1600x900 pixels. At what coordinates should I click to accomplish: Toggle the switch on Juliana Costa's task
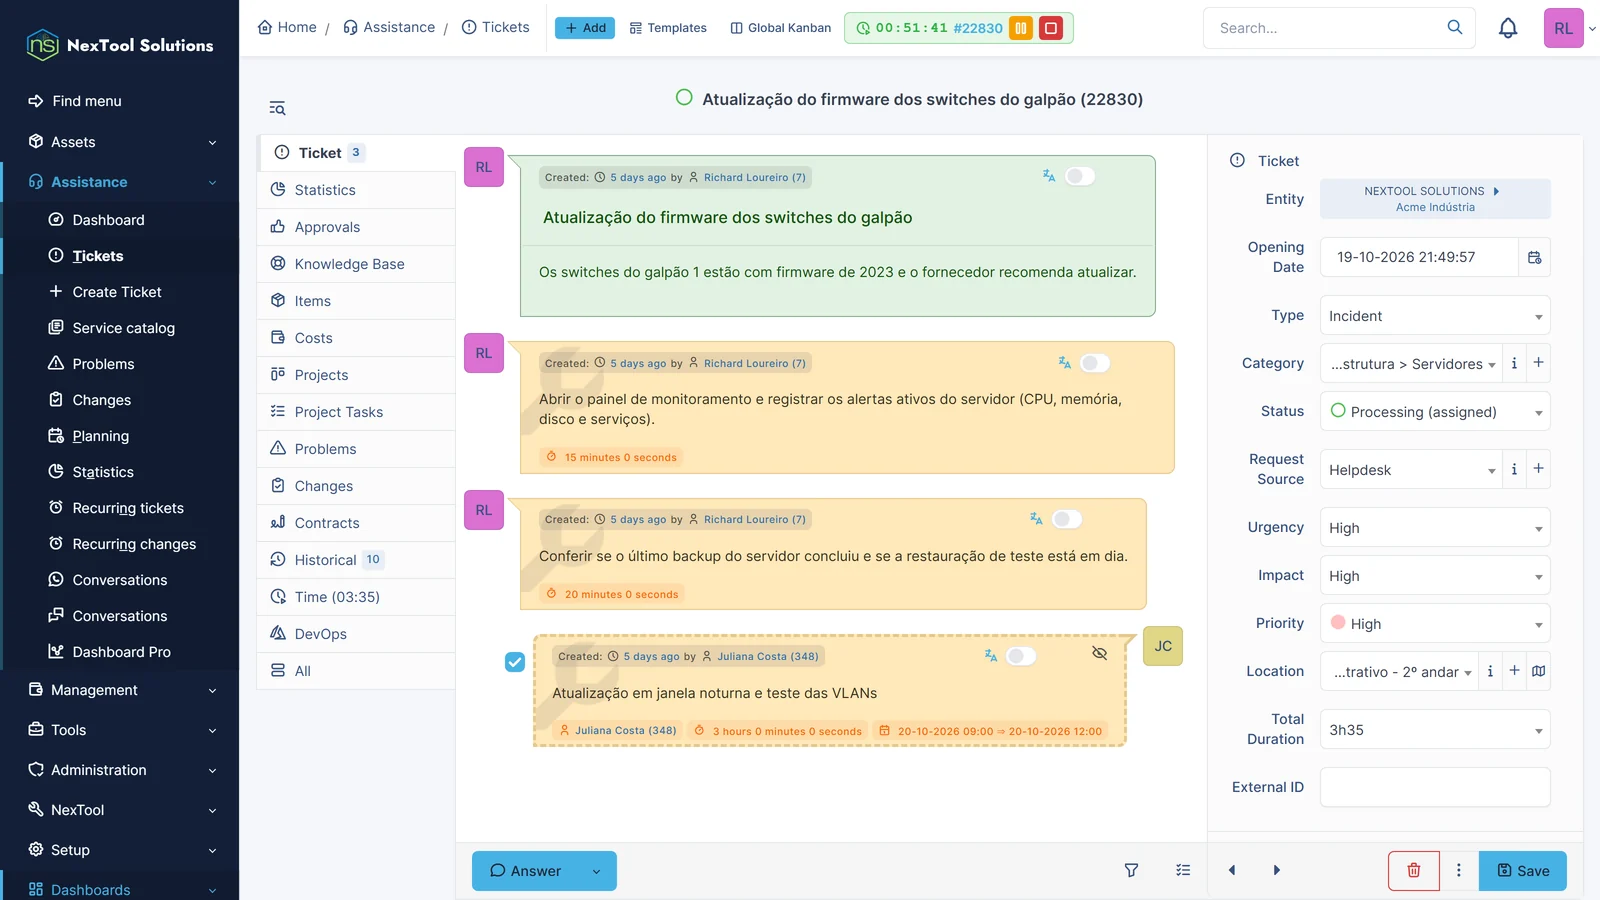pos(1021,656)
